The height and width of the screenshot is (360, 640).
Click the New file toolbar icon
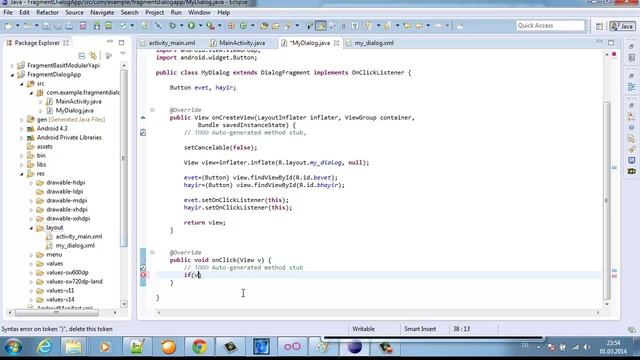point(8,26)
